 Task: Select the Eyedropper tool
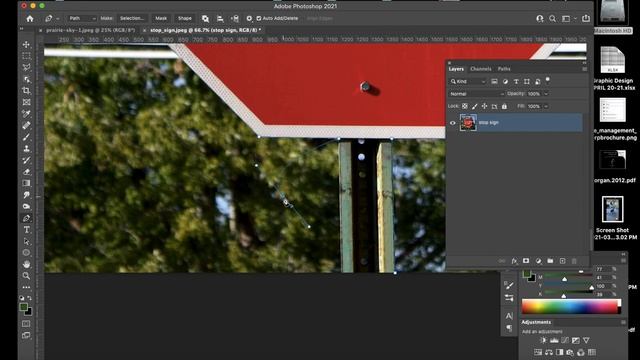tap(27, 114)
